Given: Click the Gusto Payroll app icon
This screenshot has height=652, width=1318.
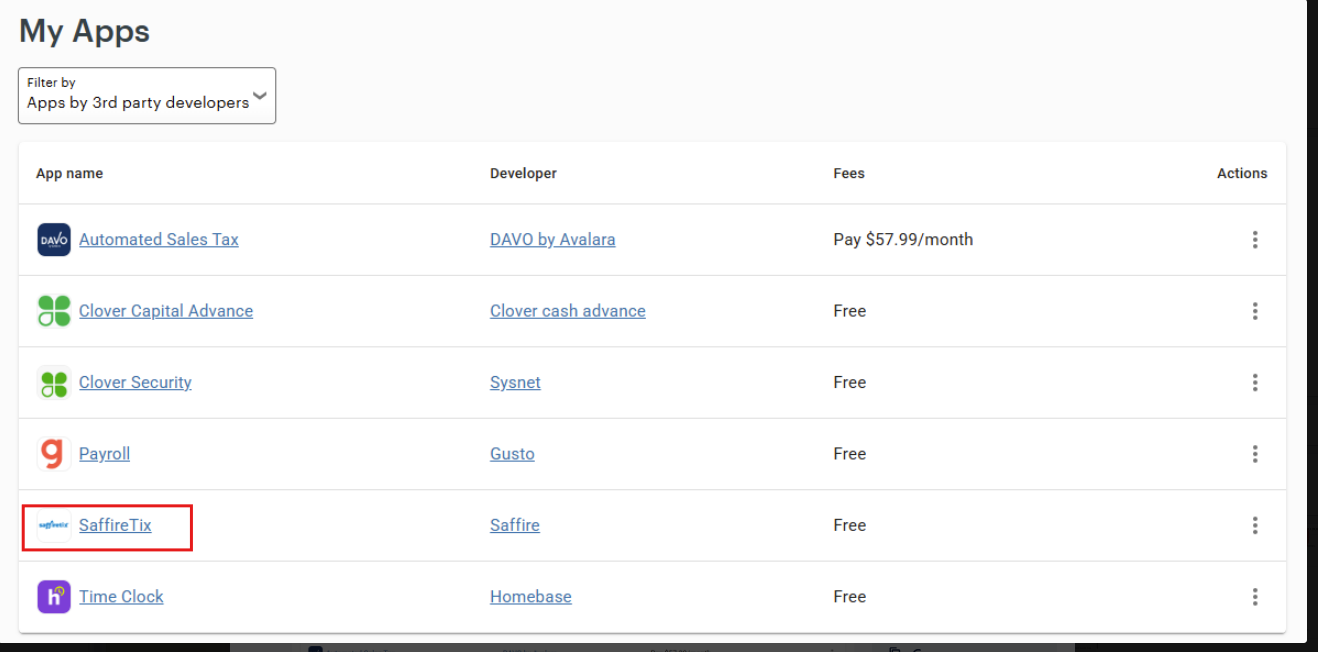Looking at the screenshot, I should [x=54, y=454].
